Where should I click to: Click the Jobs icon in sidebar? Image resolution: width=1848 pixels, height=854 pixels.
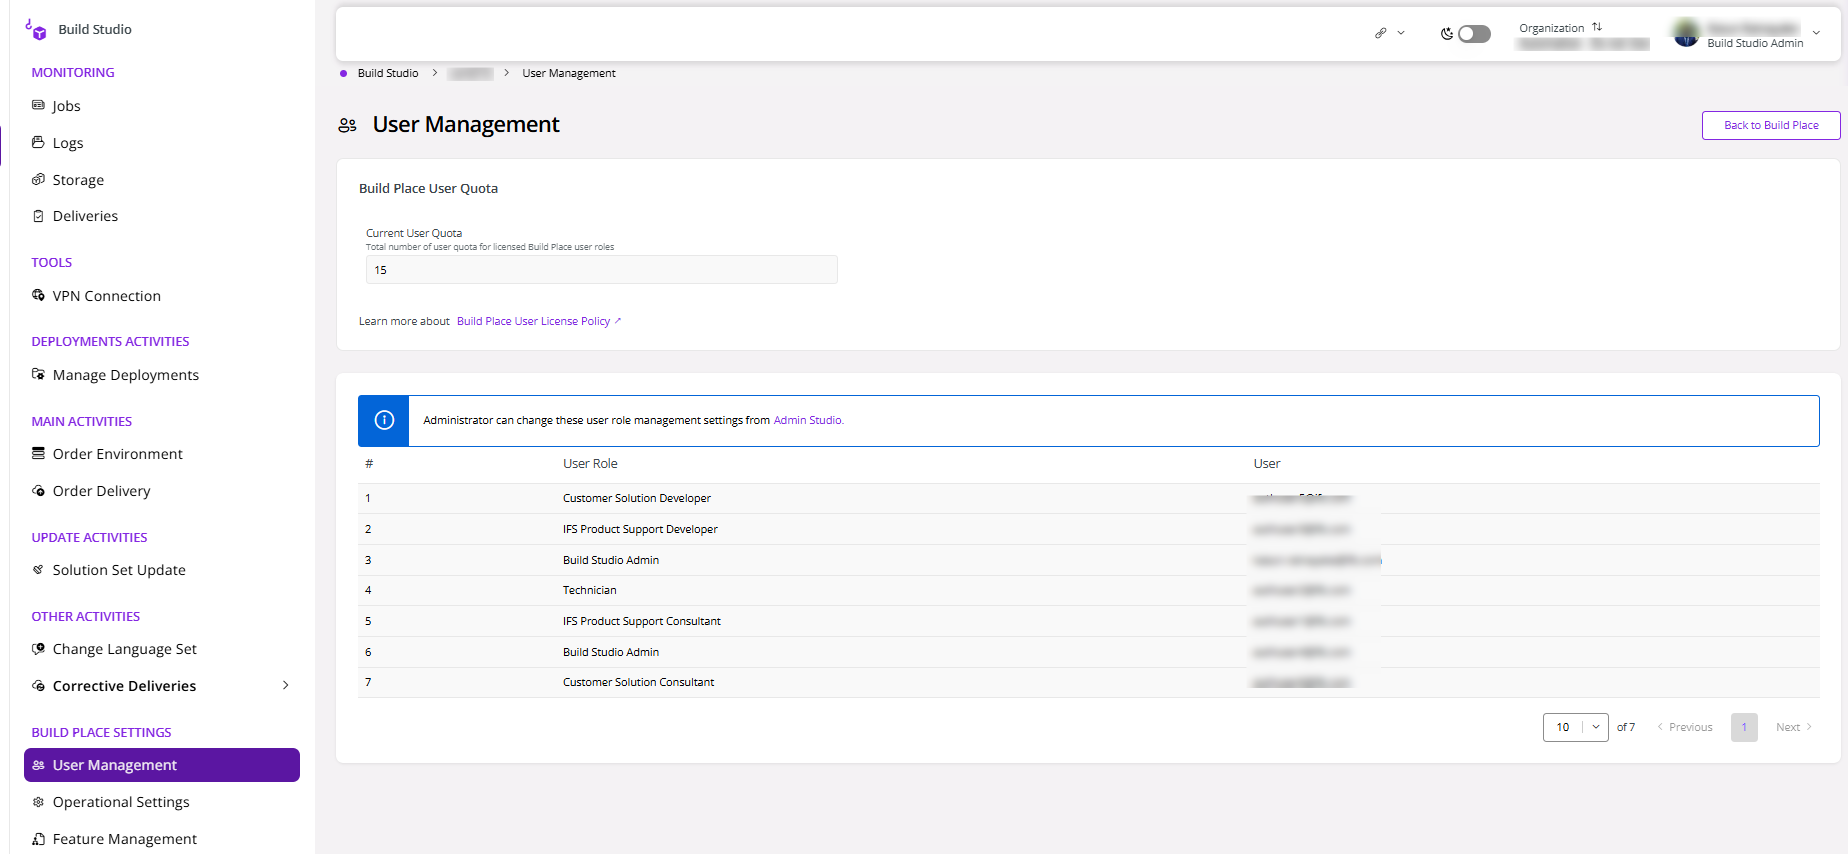tap(38, 105)
